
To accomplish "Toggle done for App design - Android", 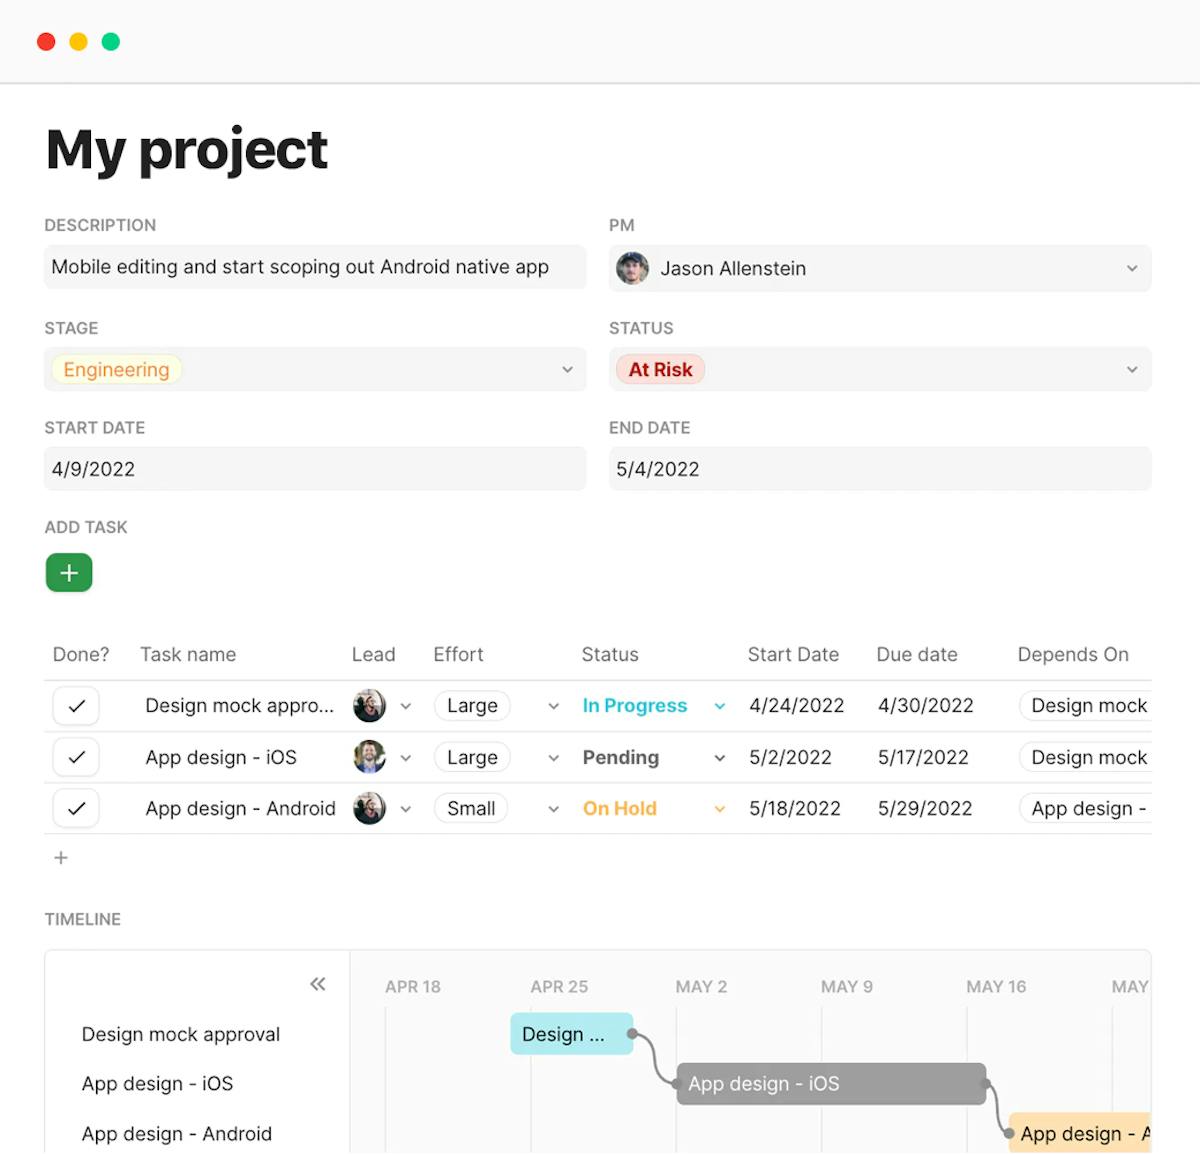I will point(76,808).
